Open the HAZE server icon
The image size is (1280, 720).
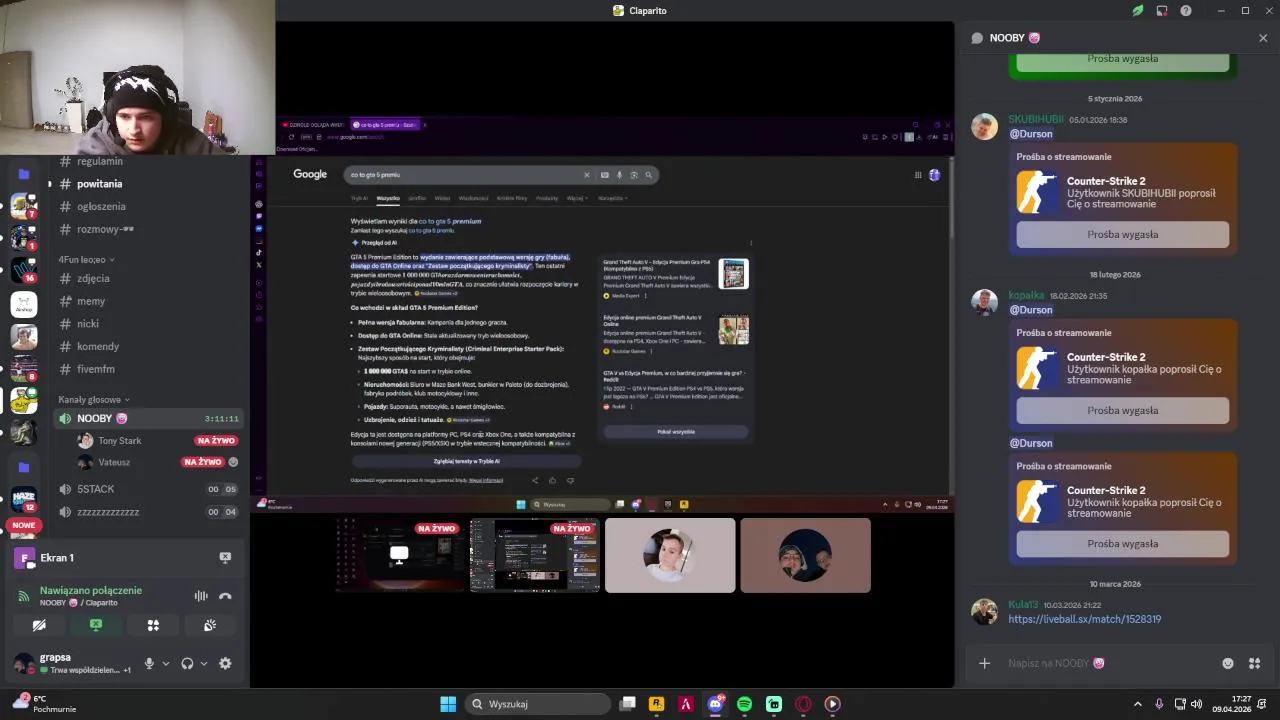point(23,499)
